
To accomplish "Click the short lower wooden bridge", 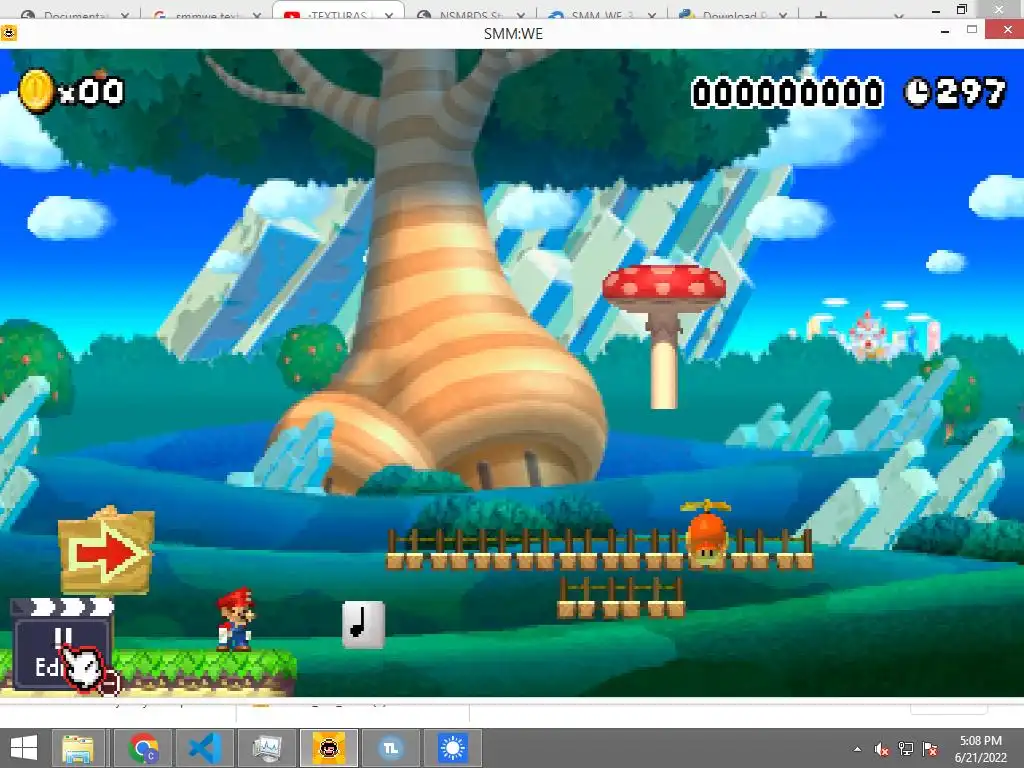I will pos(621,599).
